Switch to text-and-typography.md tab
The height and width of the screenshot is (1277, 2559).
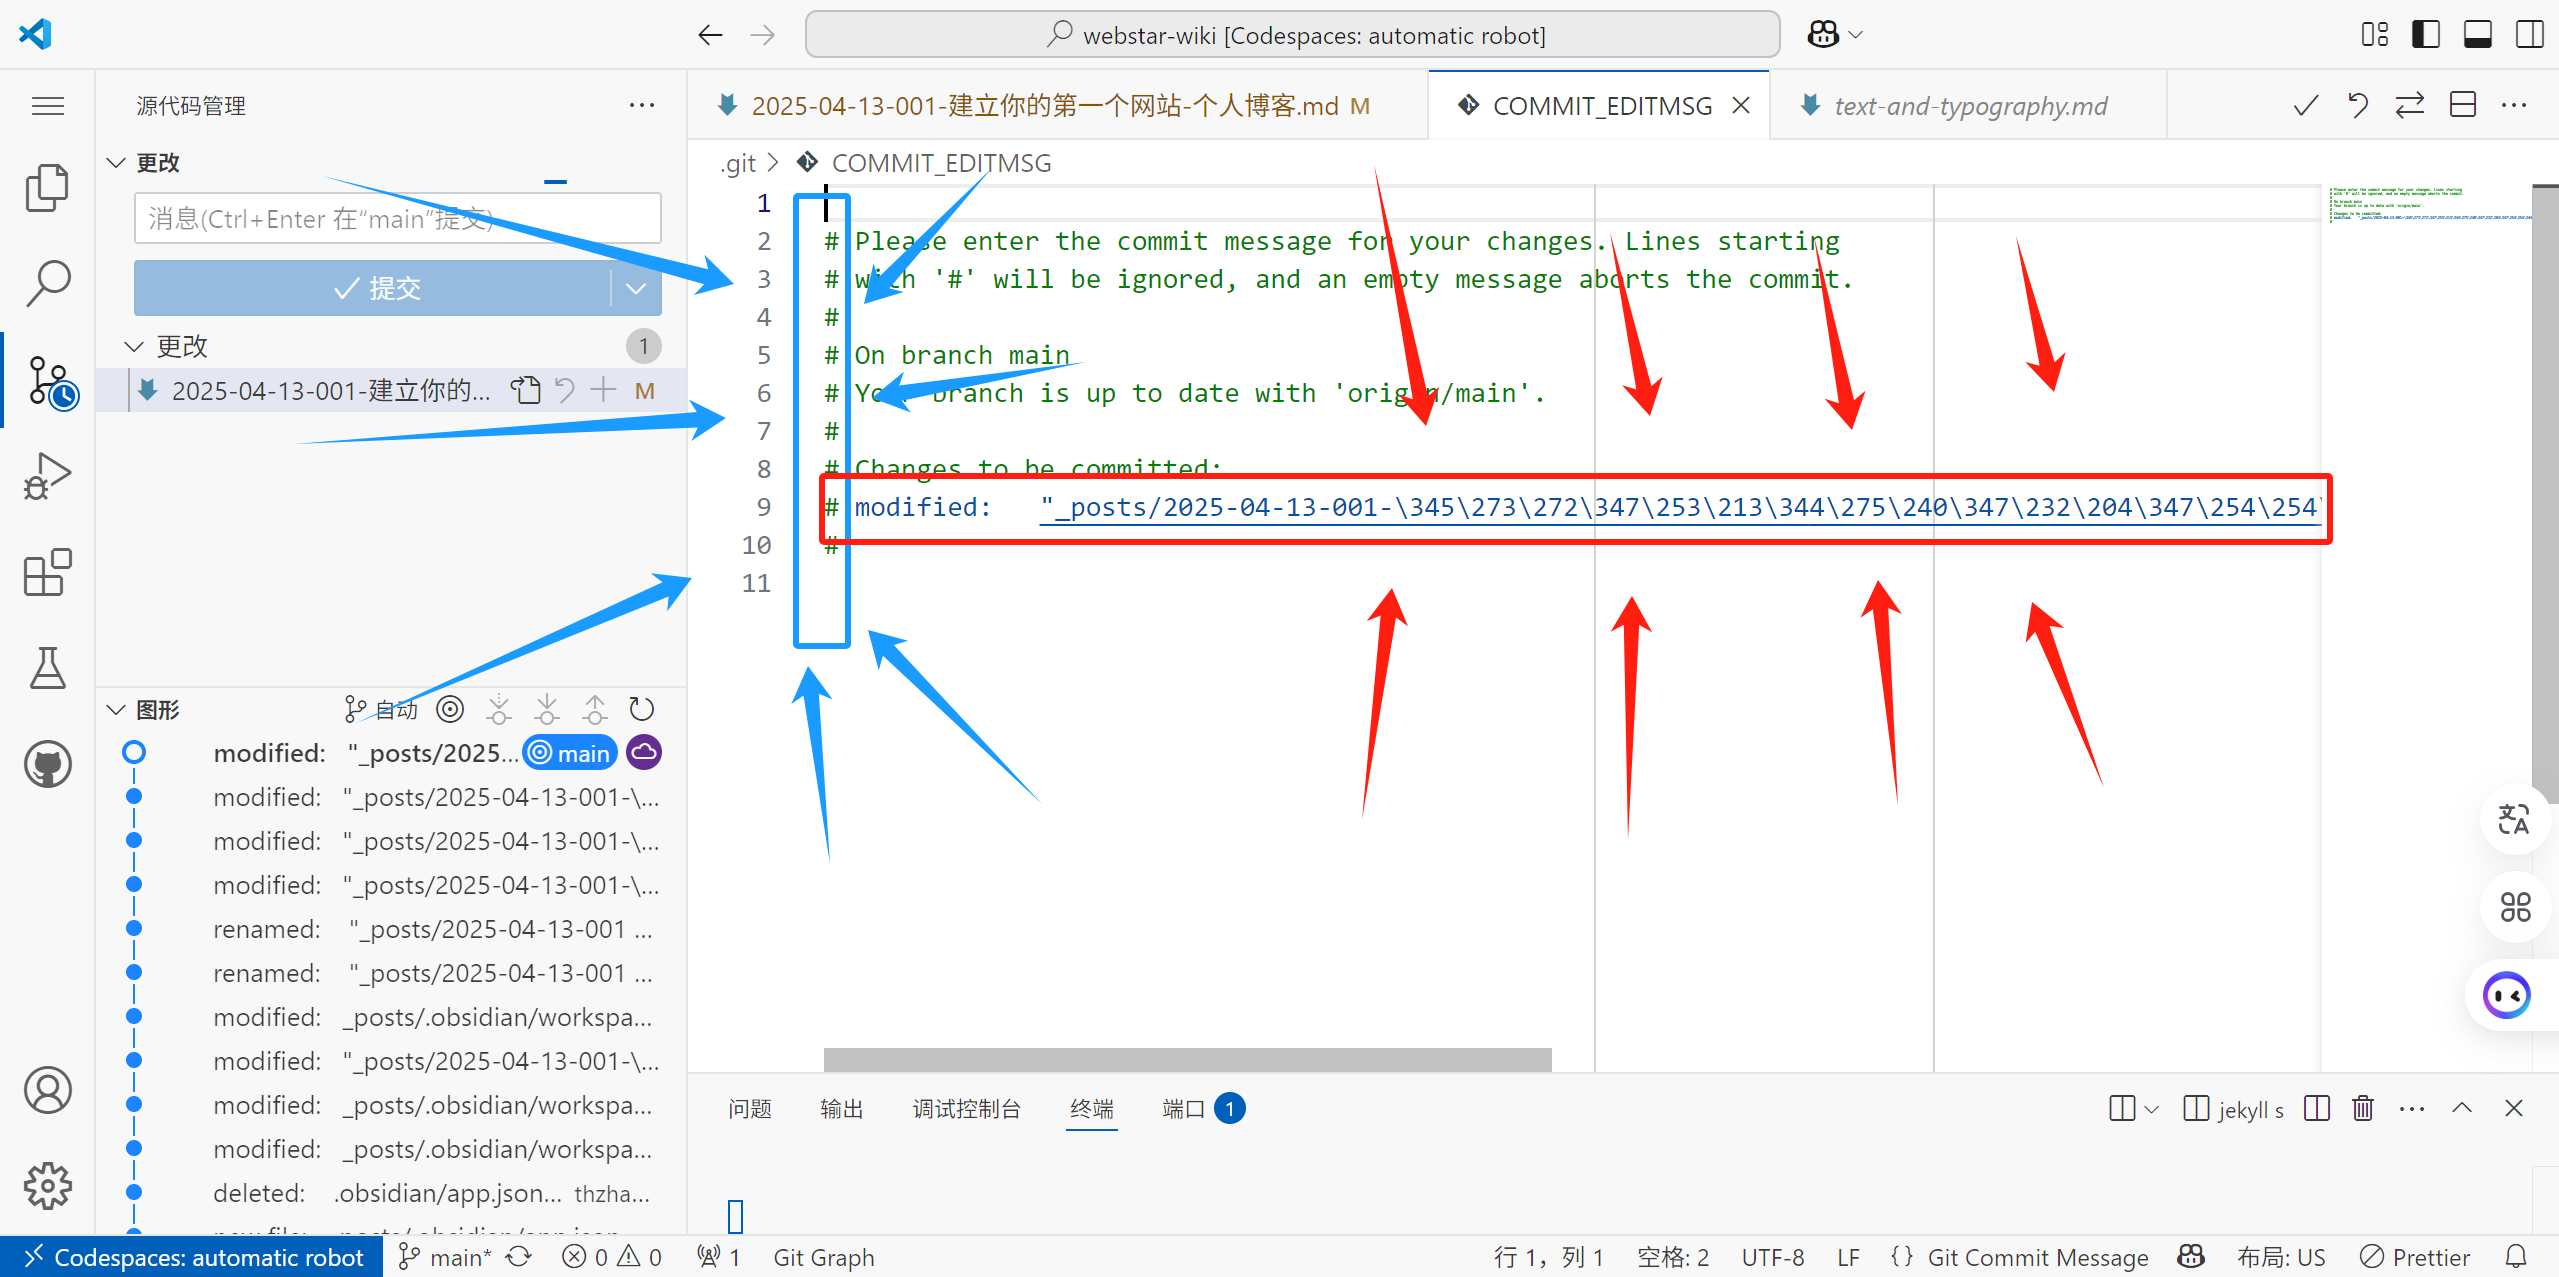tap(1969, 106)
